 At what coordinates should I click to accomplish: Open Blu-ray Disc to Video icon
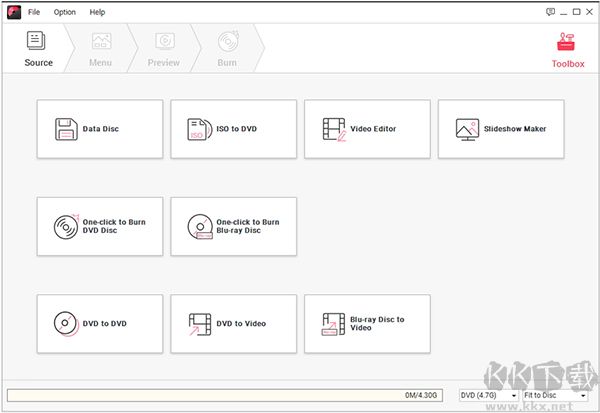point(333,324)
